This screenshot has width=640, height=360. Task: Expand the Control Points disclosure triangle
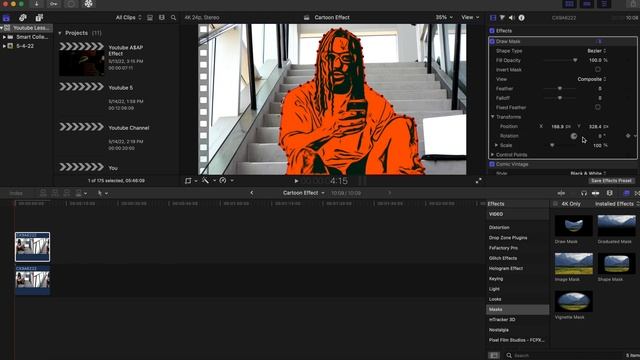[493, 155]
